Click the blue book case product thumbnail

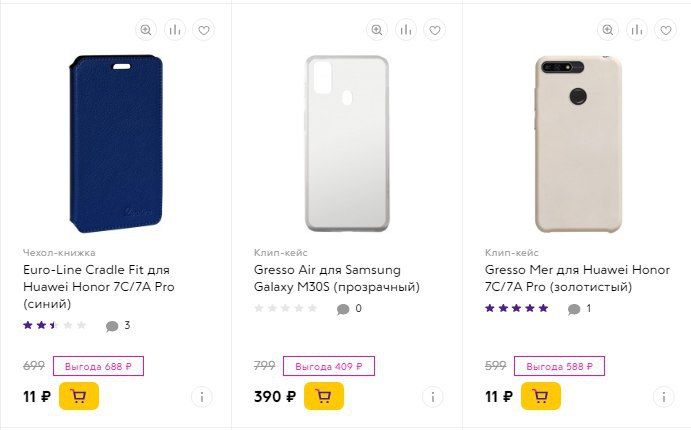pyautogui.click(x=116, y=143)
